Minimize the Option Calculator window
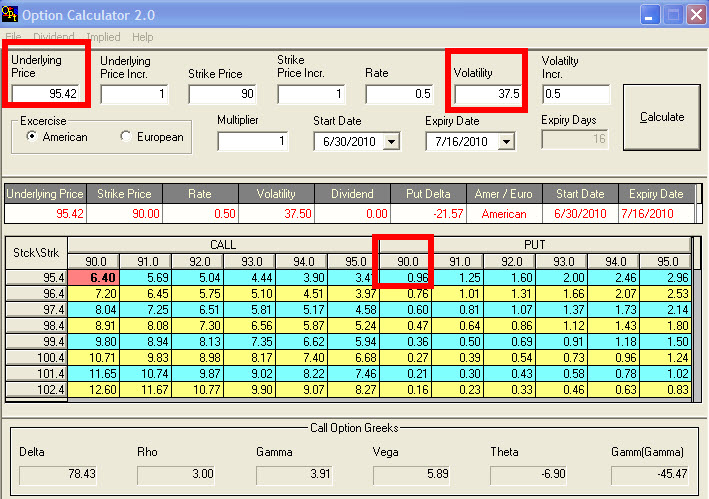This screenshot has width=709, height=499. tap(650, 15)
